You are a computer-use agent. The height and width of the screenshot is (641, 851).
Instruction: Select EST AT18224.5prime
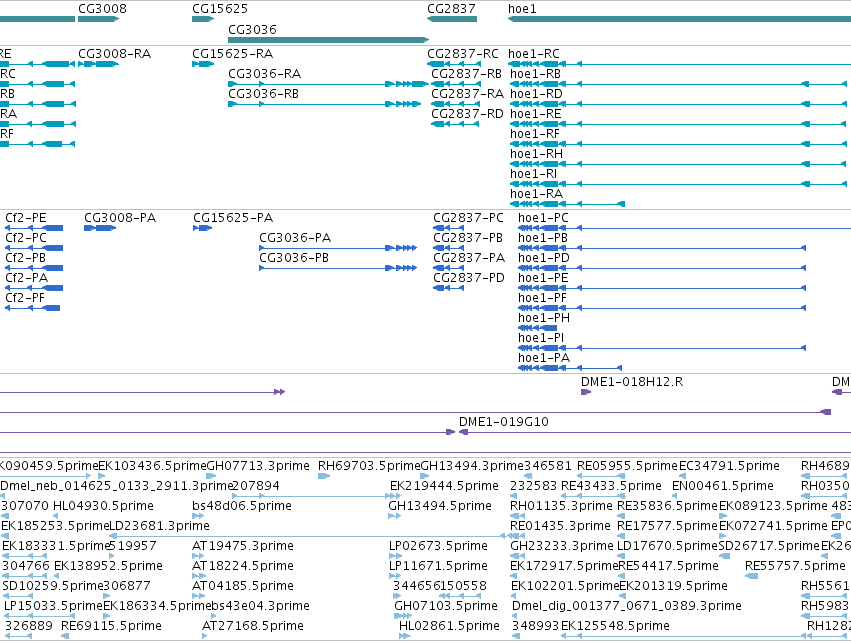(x=243, y=567)
